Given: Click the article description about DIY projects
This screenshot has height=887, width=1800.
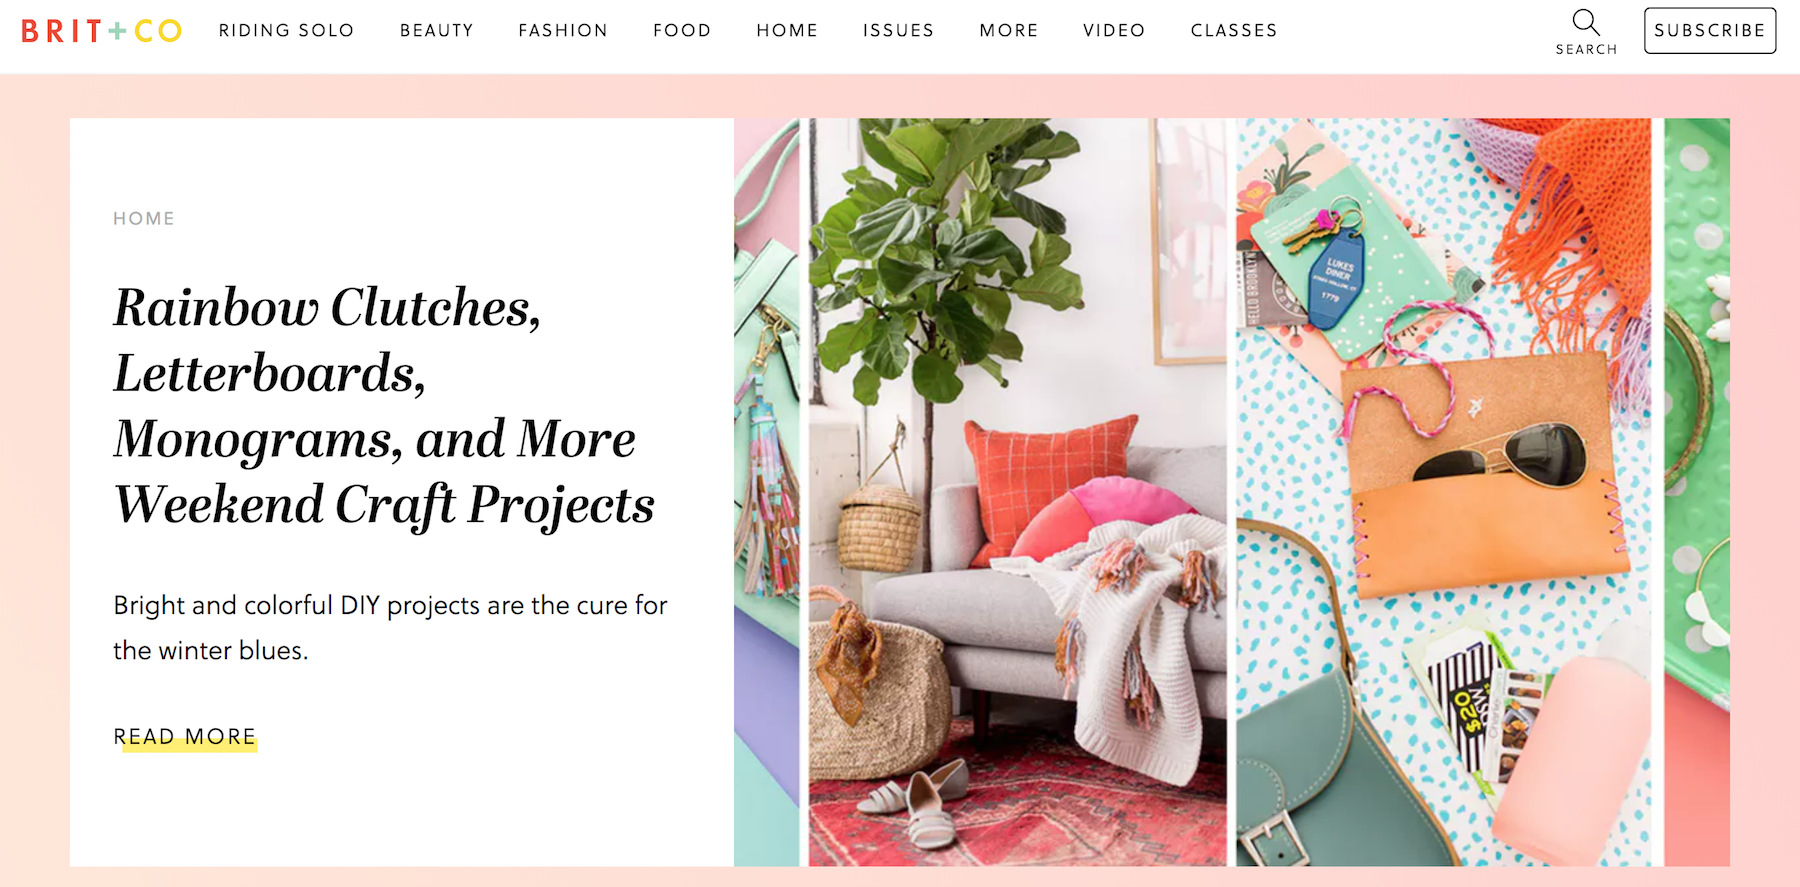Looking at the screenshot, I should click(x=390, y=628).
